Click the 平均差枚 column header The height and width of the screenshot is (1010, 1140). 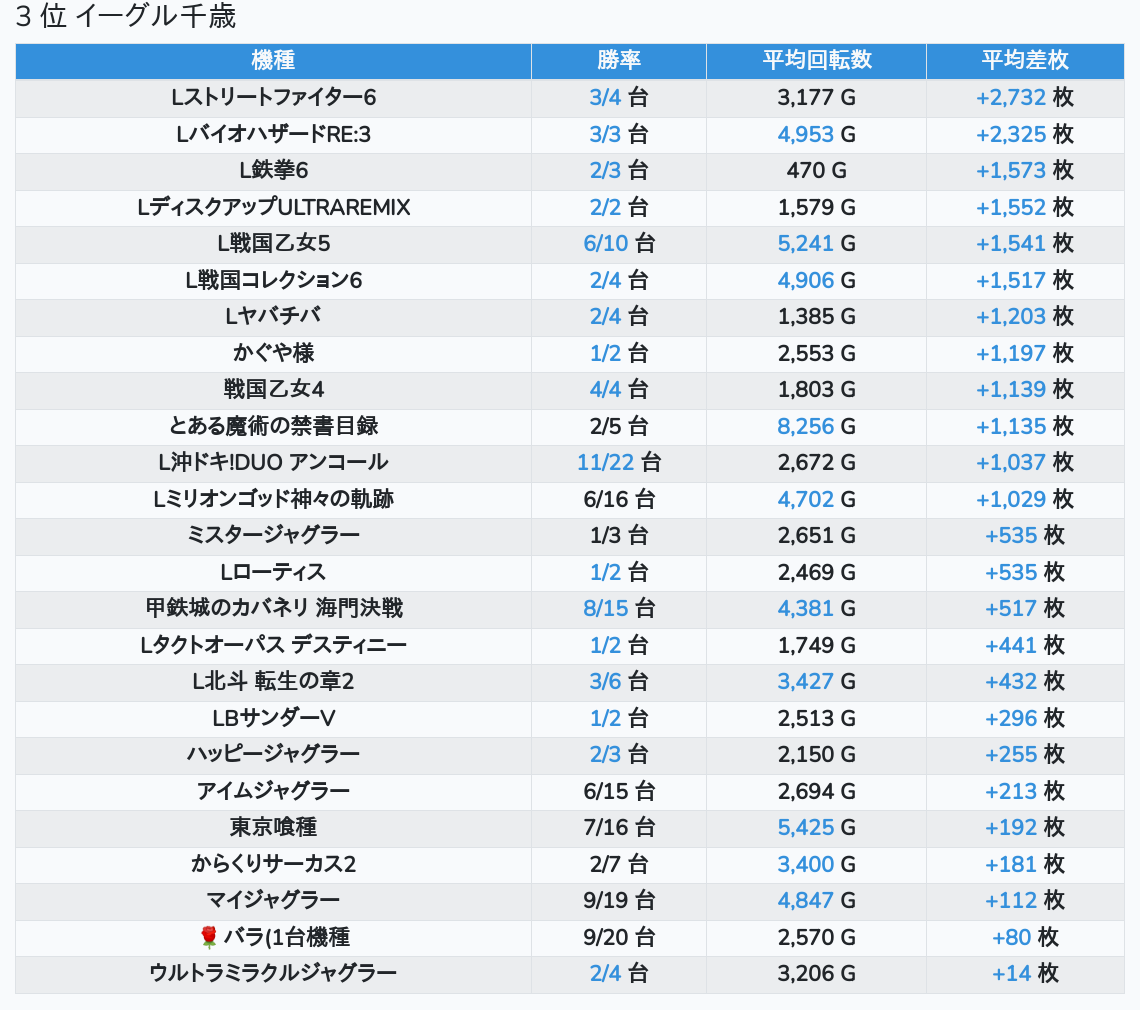tap(1025, 60)
